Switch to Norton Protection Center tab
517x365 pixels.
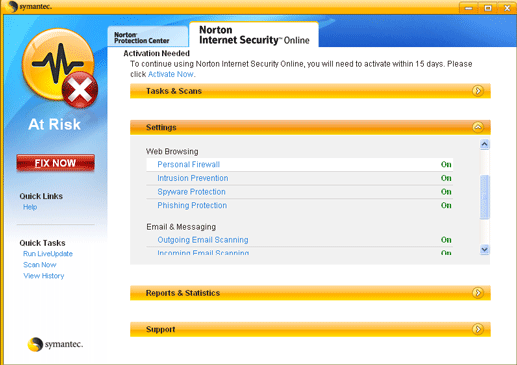click(148, 37)
